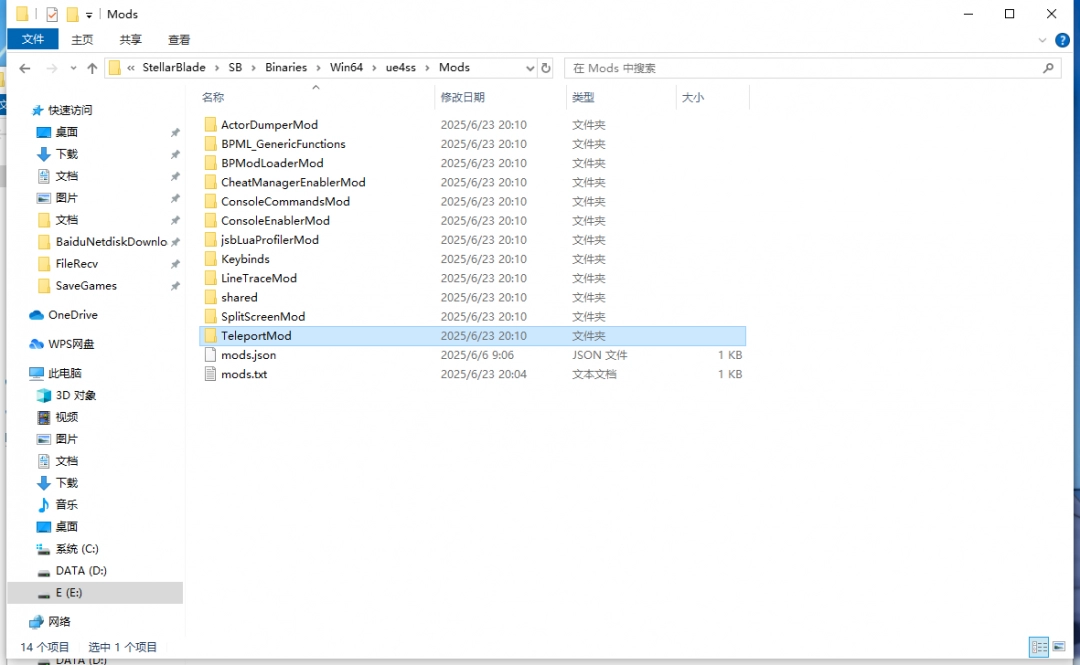Open 系统 (C:) drive

[x=76, y=549]
